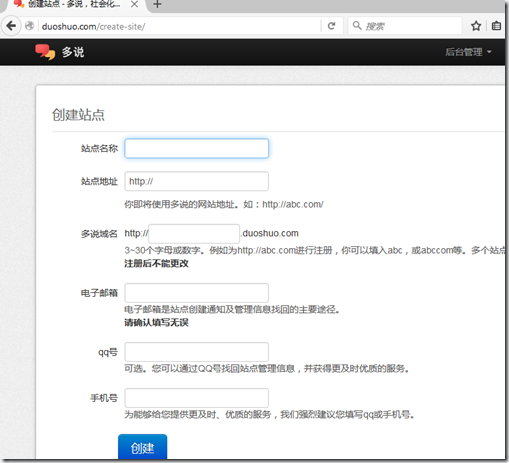Click the 多说 brand name text
The height and width of the screenshot is (463, 509).
click(73, 52)
